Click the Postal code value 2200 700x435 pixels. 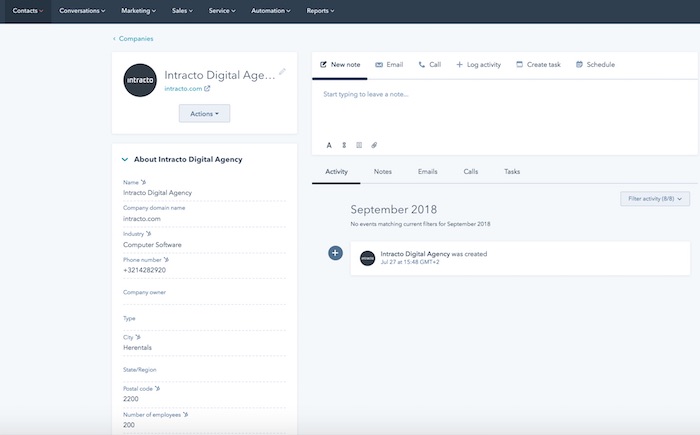pyautogui.click(x=131, y=399)
